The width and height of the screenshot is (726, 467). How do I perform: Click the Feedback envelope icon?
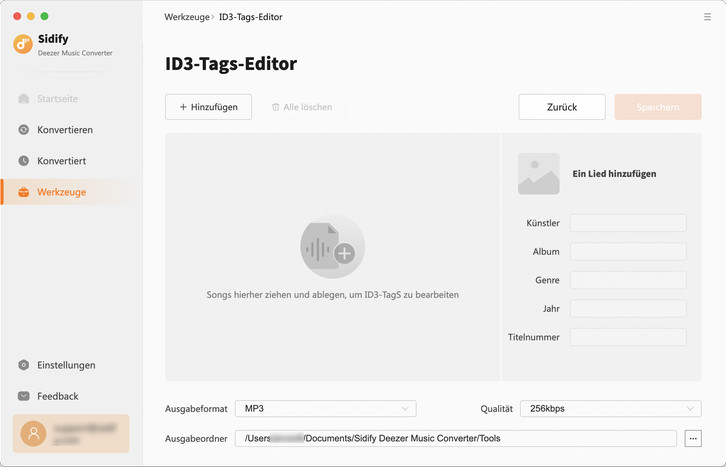[x=24, y=396]
